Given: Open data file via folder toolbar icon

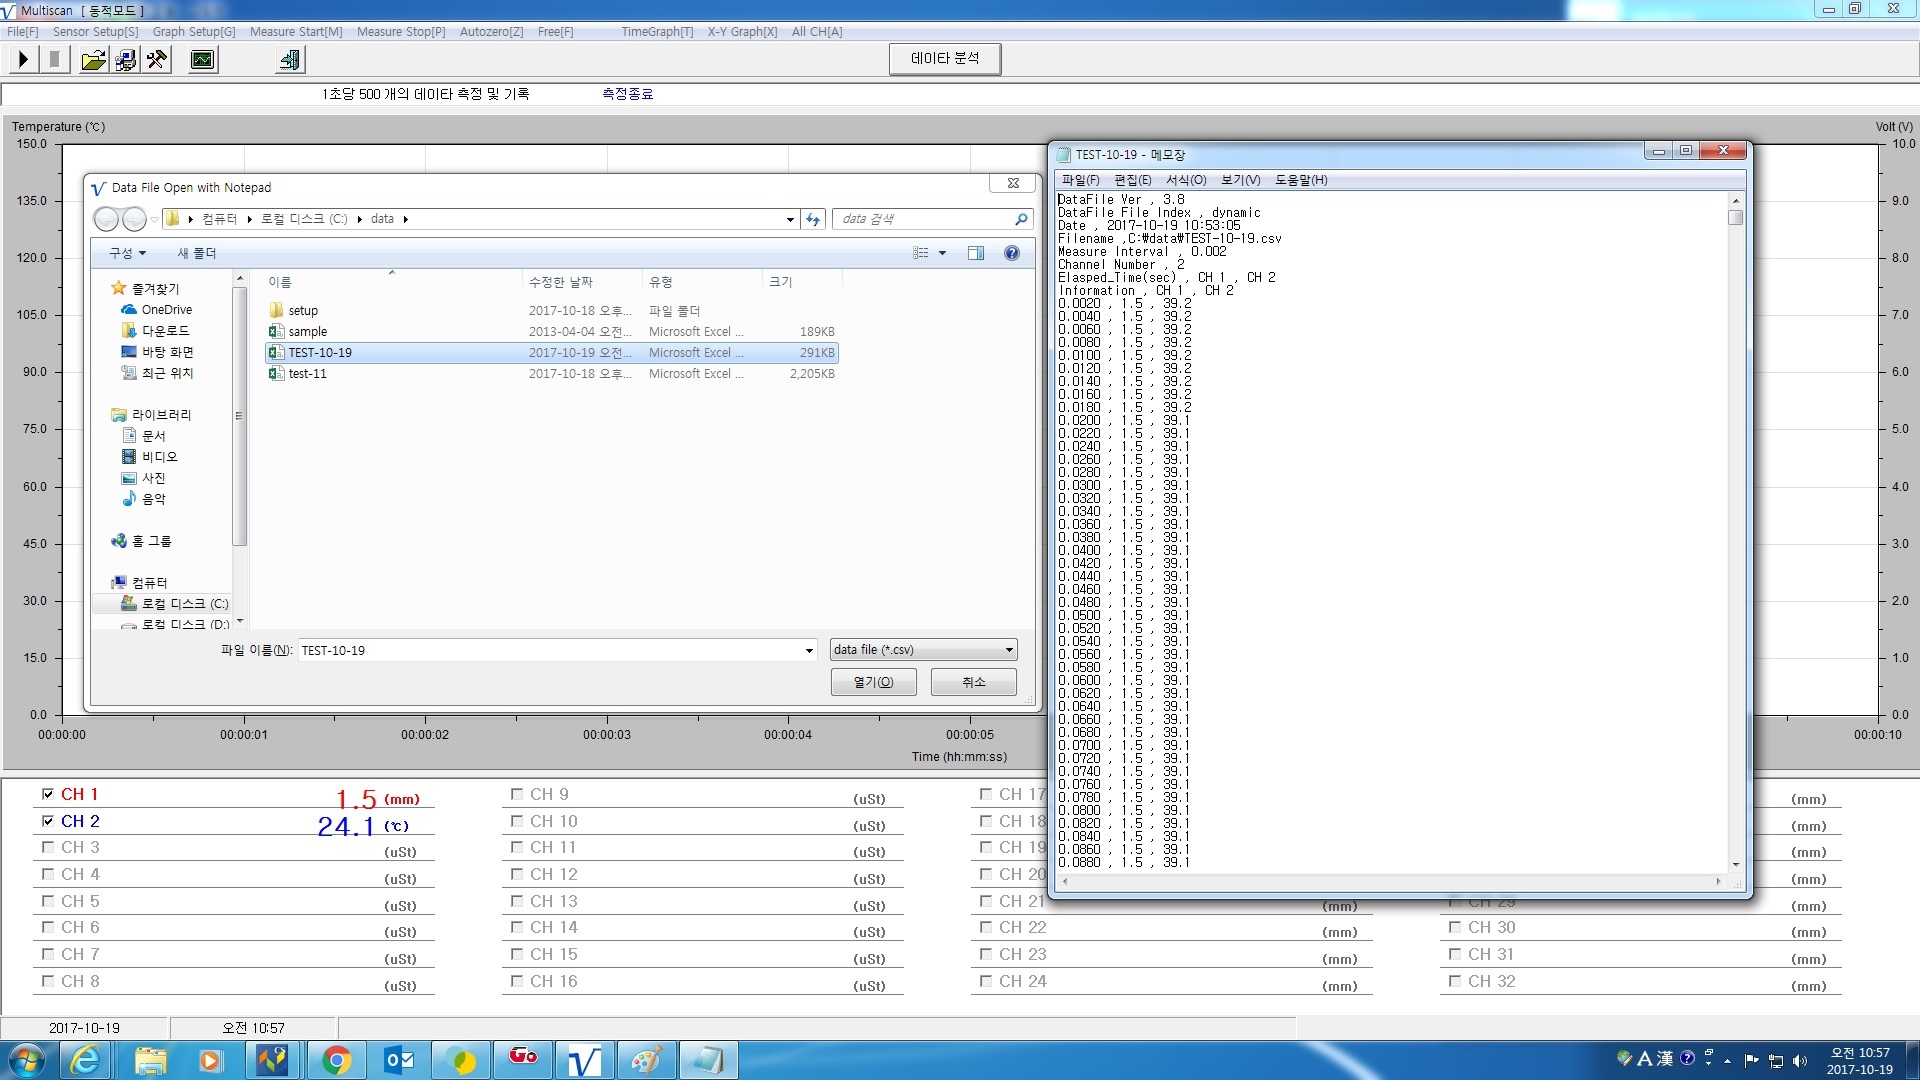Looking at the screenshot, I should [x=93, y=60].
